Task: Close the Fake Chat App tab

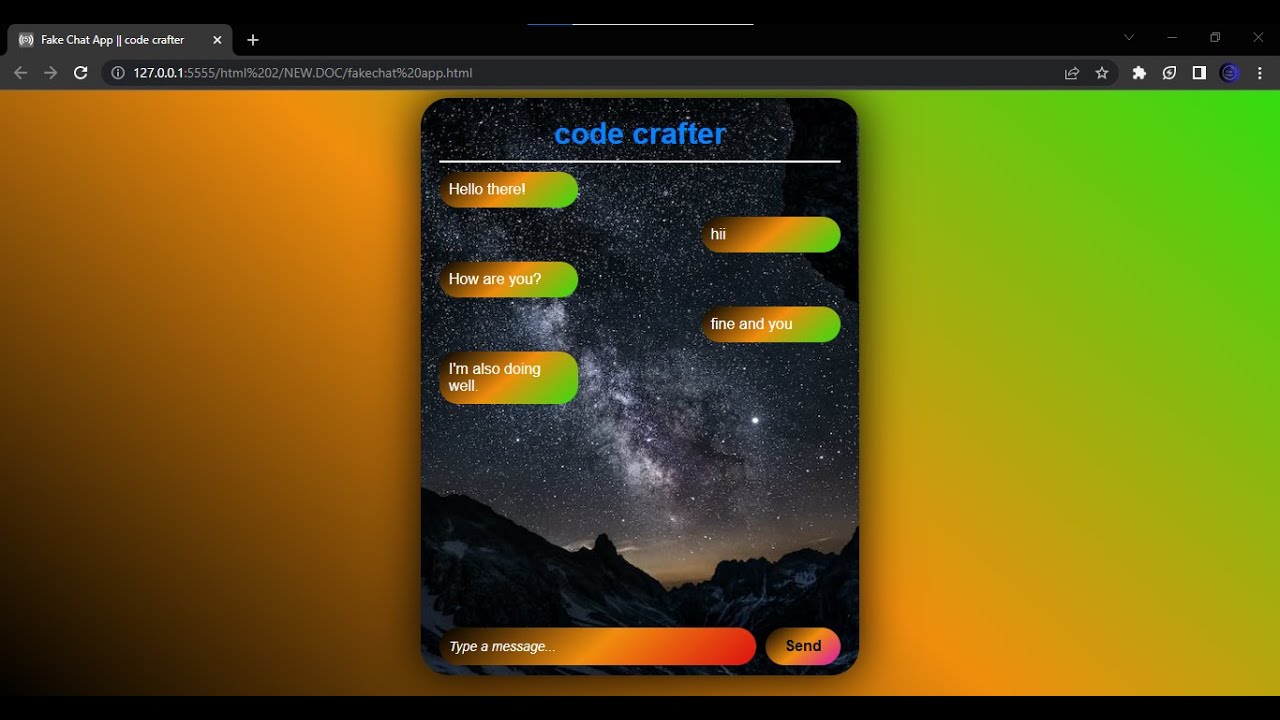Action: coord(217,40)
